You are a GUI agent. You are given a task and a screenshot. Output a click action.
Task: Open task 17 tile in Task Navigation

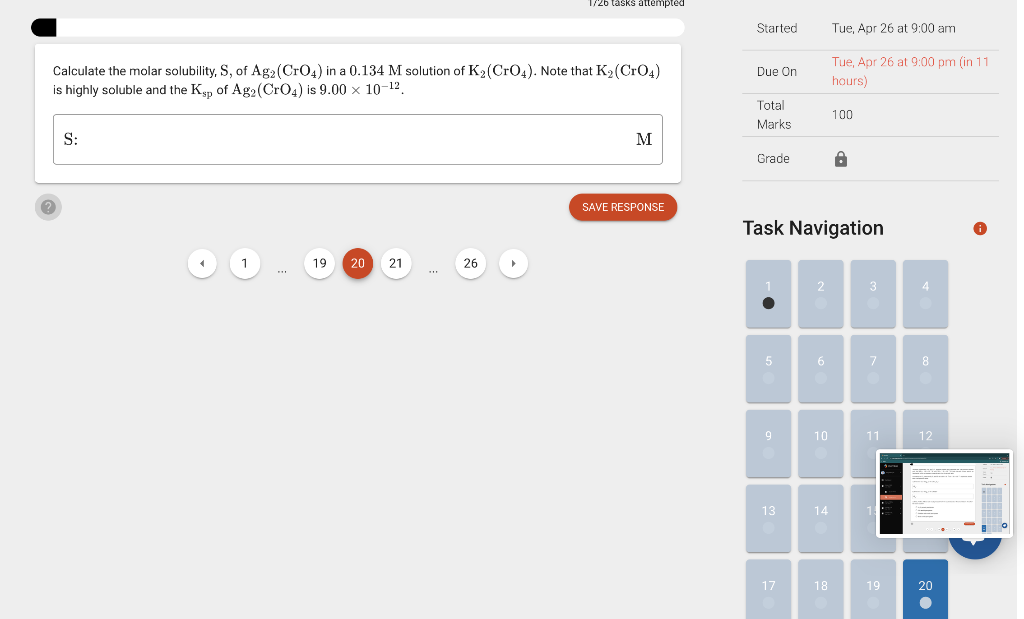coord(769,589)
